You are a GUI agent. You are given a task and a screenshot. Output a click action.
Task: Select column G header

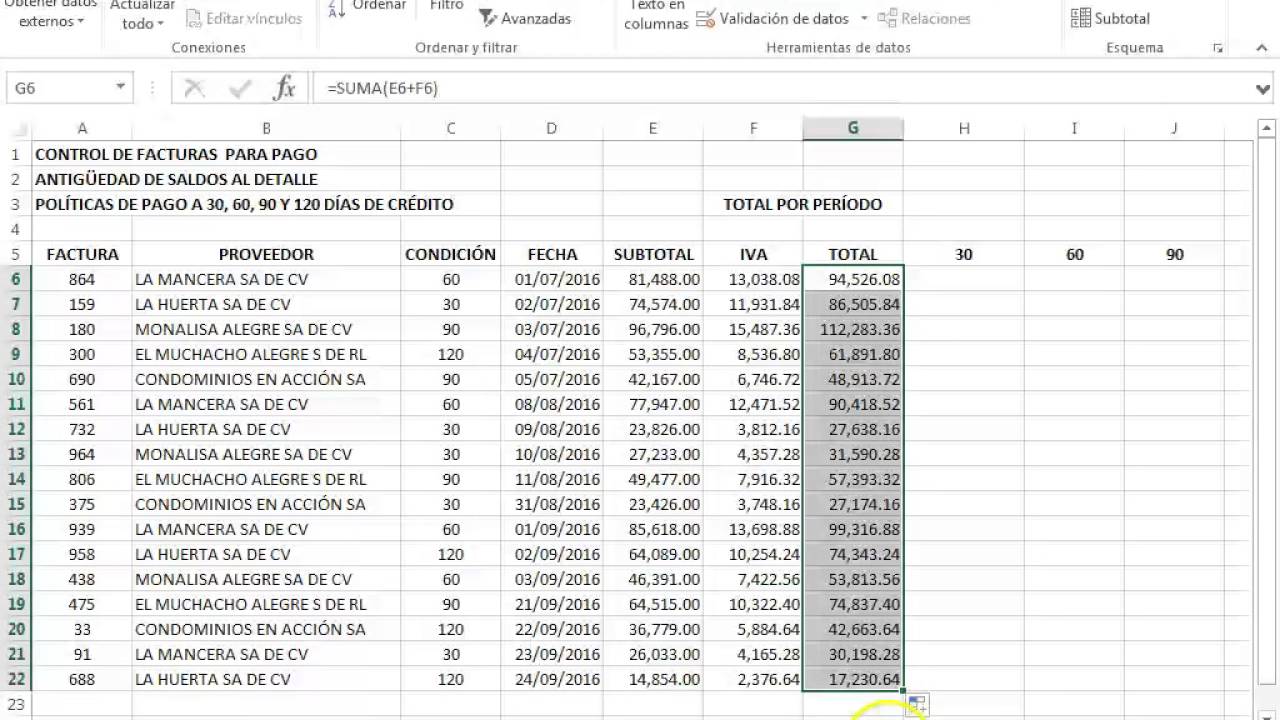tap(853, 128)
